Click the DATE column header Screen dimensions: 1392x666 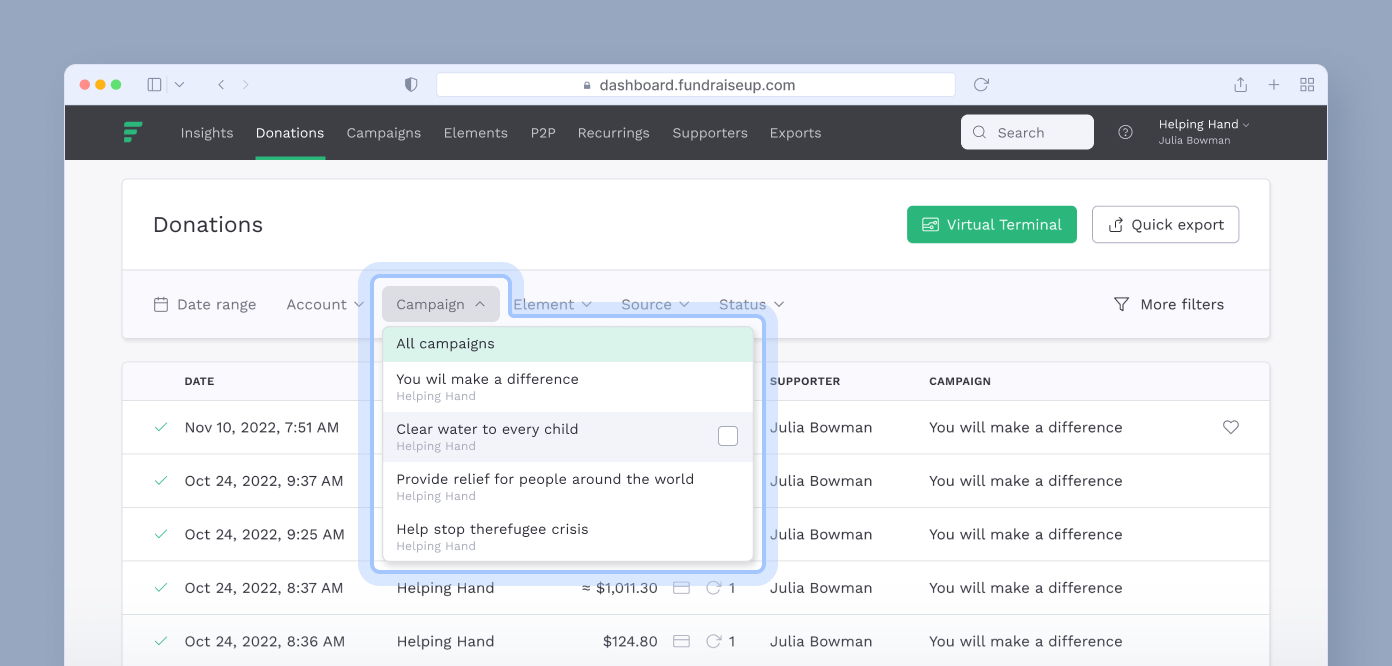[199, 381]
